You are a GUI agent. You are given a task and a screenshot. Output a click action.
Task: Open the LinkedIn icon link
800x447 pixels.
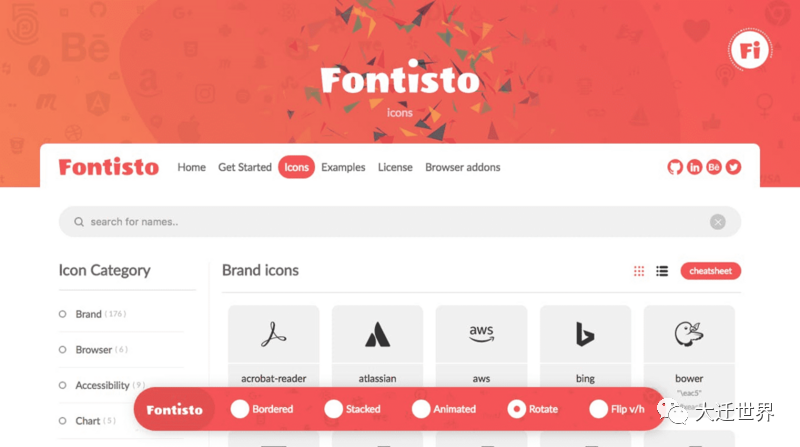point(694,167)
